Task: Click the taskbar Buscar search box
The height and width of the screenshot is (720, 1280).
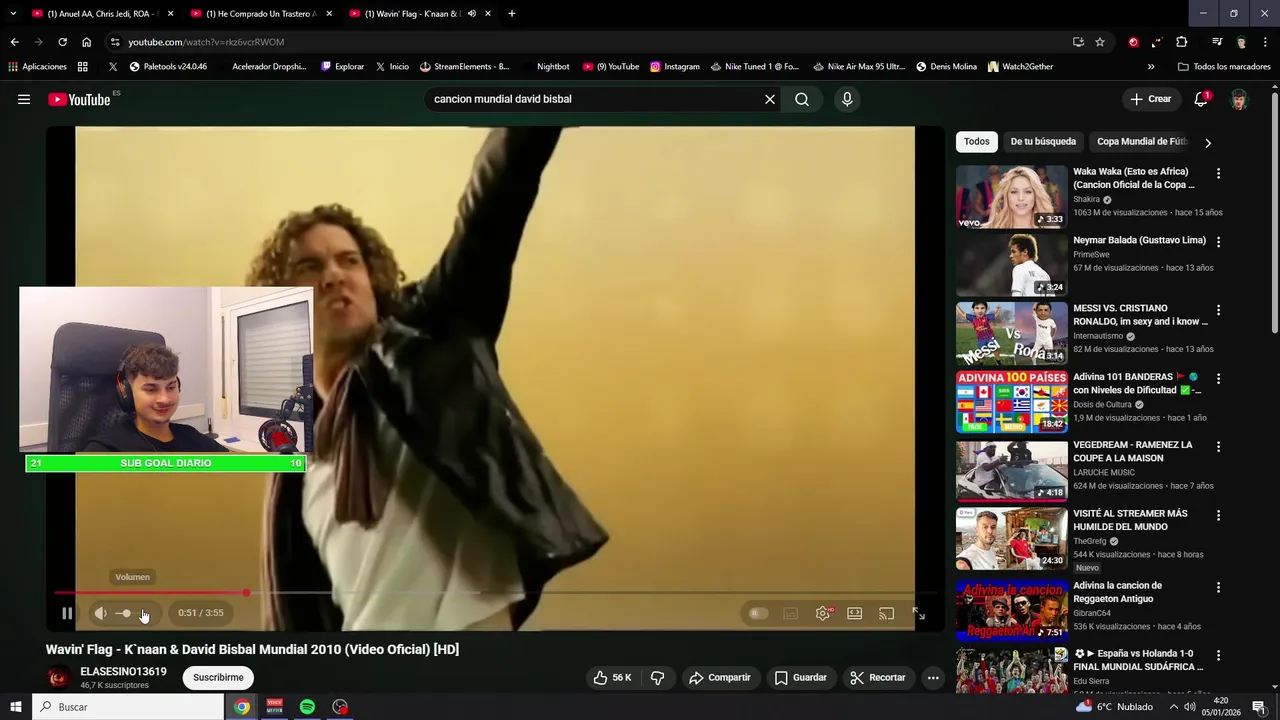Action: coord(128,707)
